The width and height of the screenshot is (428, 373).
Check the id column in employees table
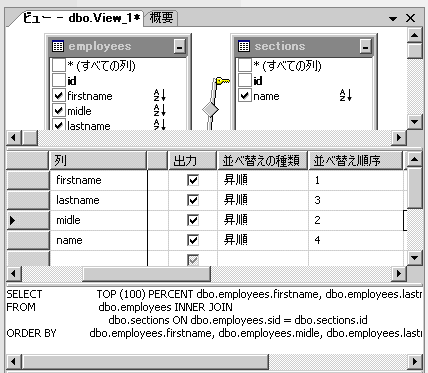click(x=59, y=80)
